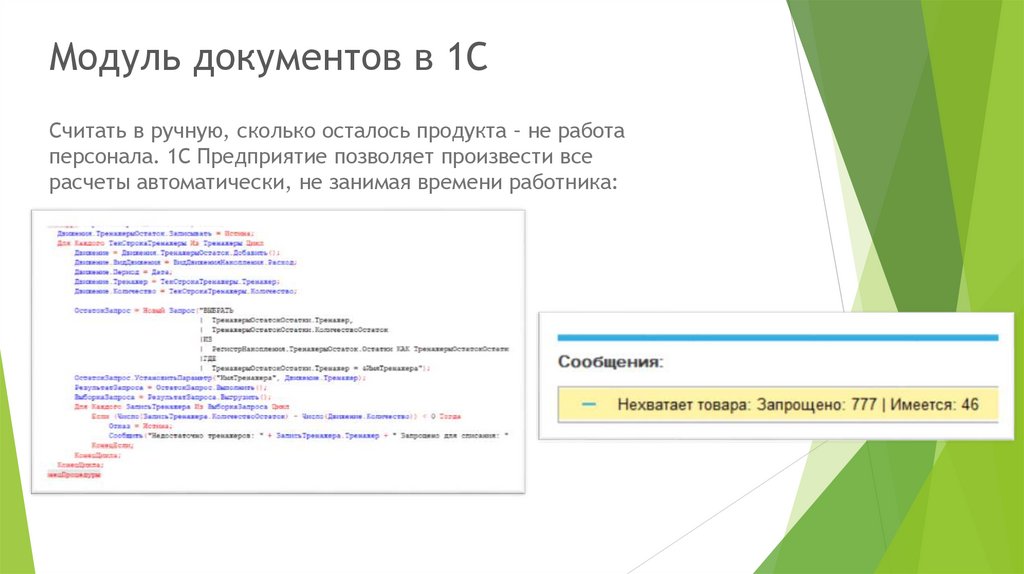1024x574 pixels.
Task: Click code line "Сообщить("Недостаточно тренажеров"
Action: [x=308, y=435]
